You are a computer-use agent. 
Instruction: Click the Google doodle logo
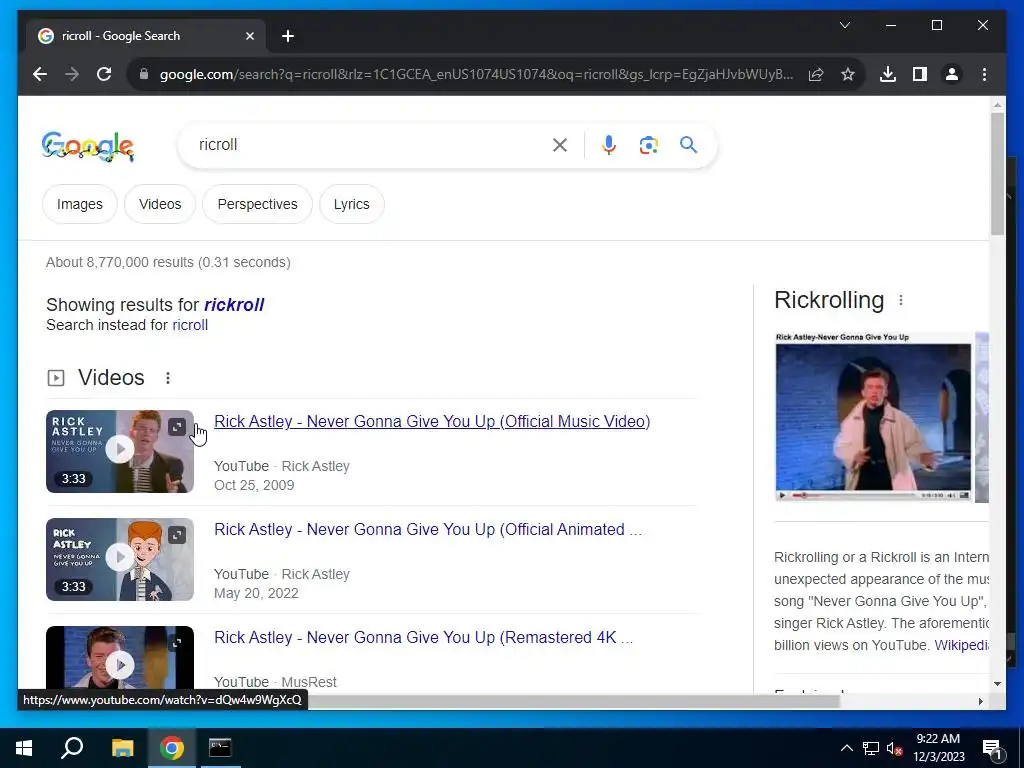point(88,146)
